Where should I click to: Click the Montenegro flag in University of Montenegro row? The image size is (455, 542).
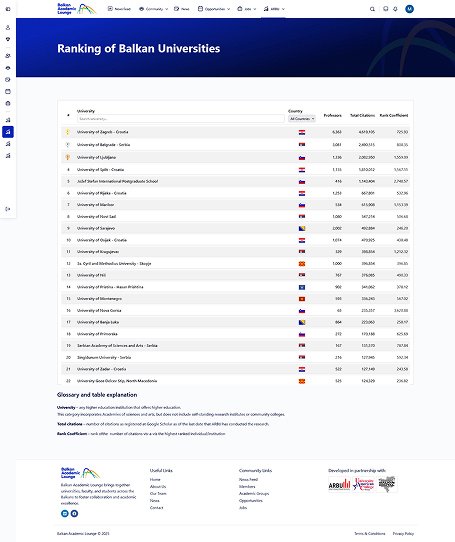coord(302,299)
